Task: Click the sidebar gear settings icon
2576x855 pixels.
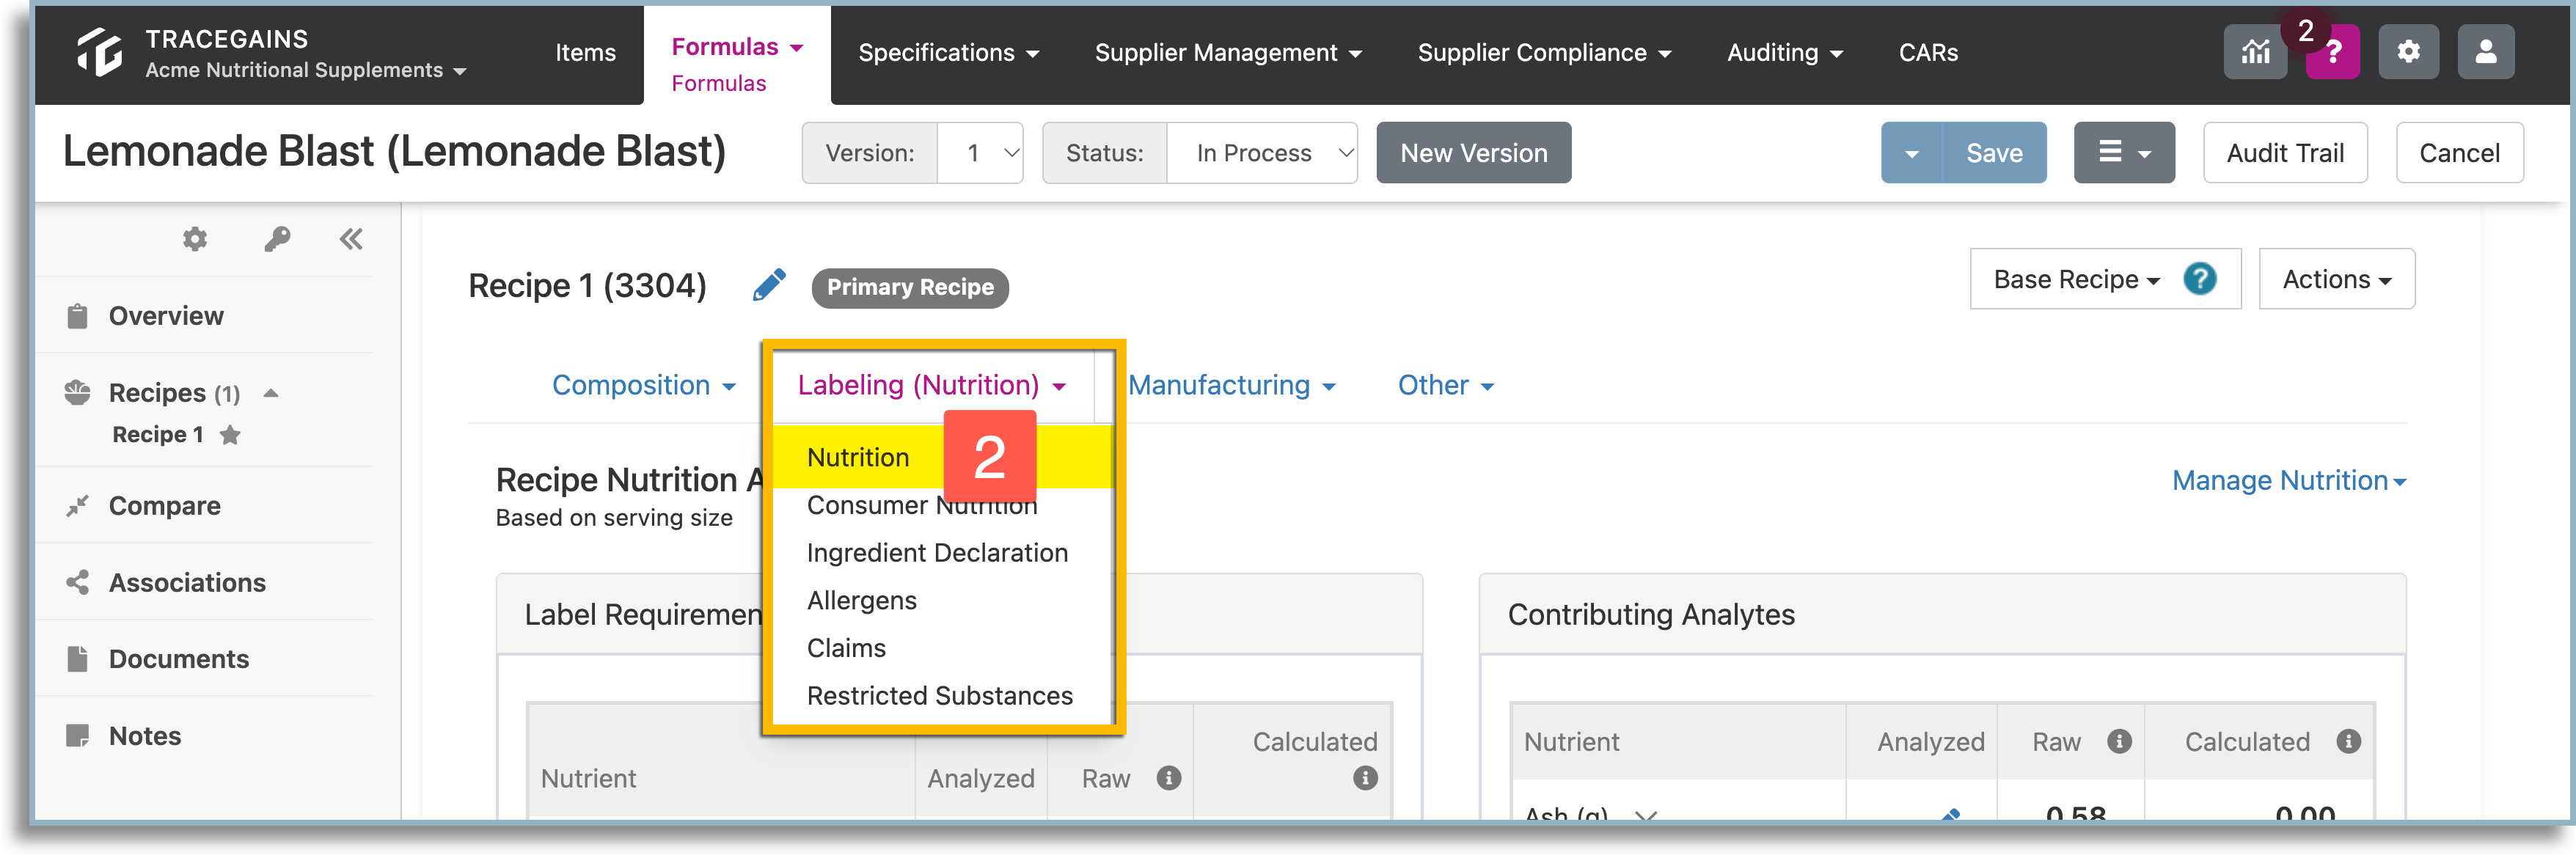Action: coord(195,239)
